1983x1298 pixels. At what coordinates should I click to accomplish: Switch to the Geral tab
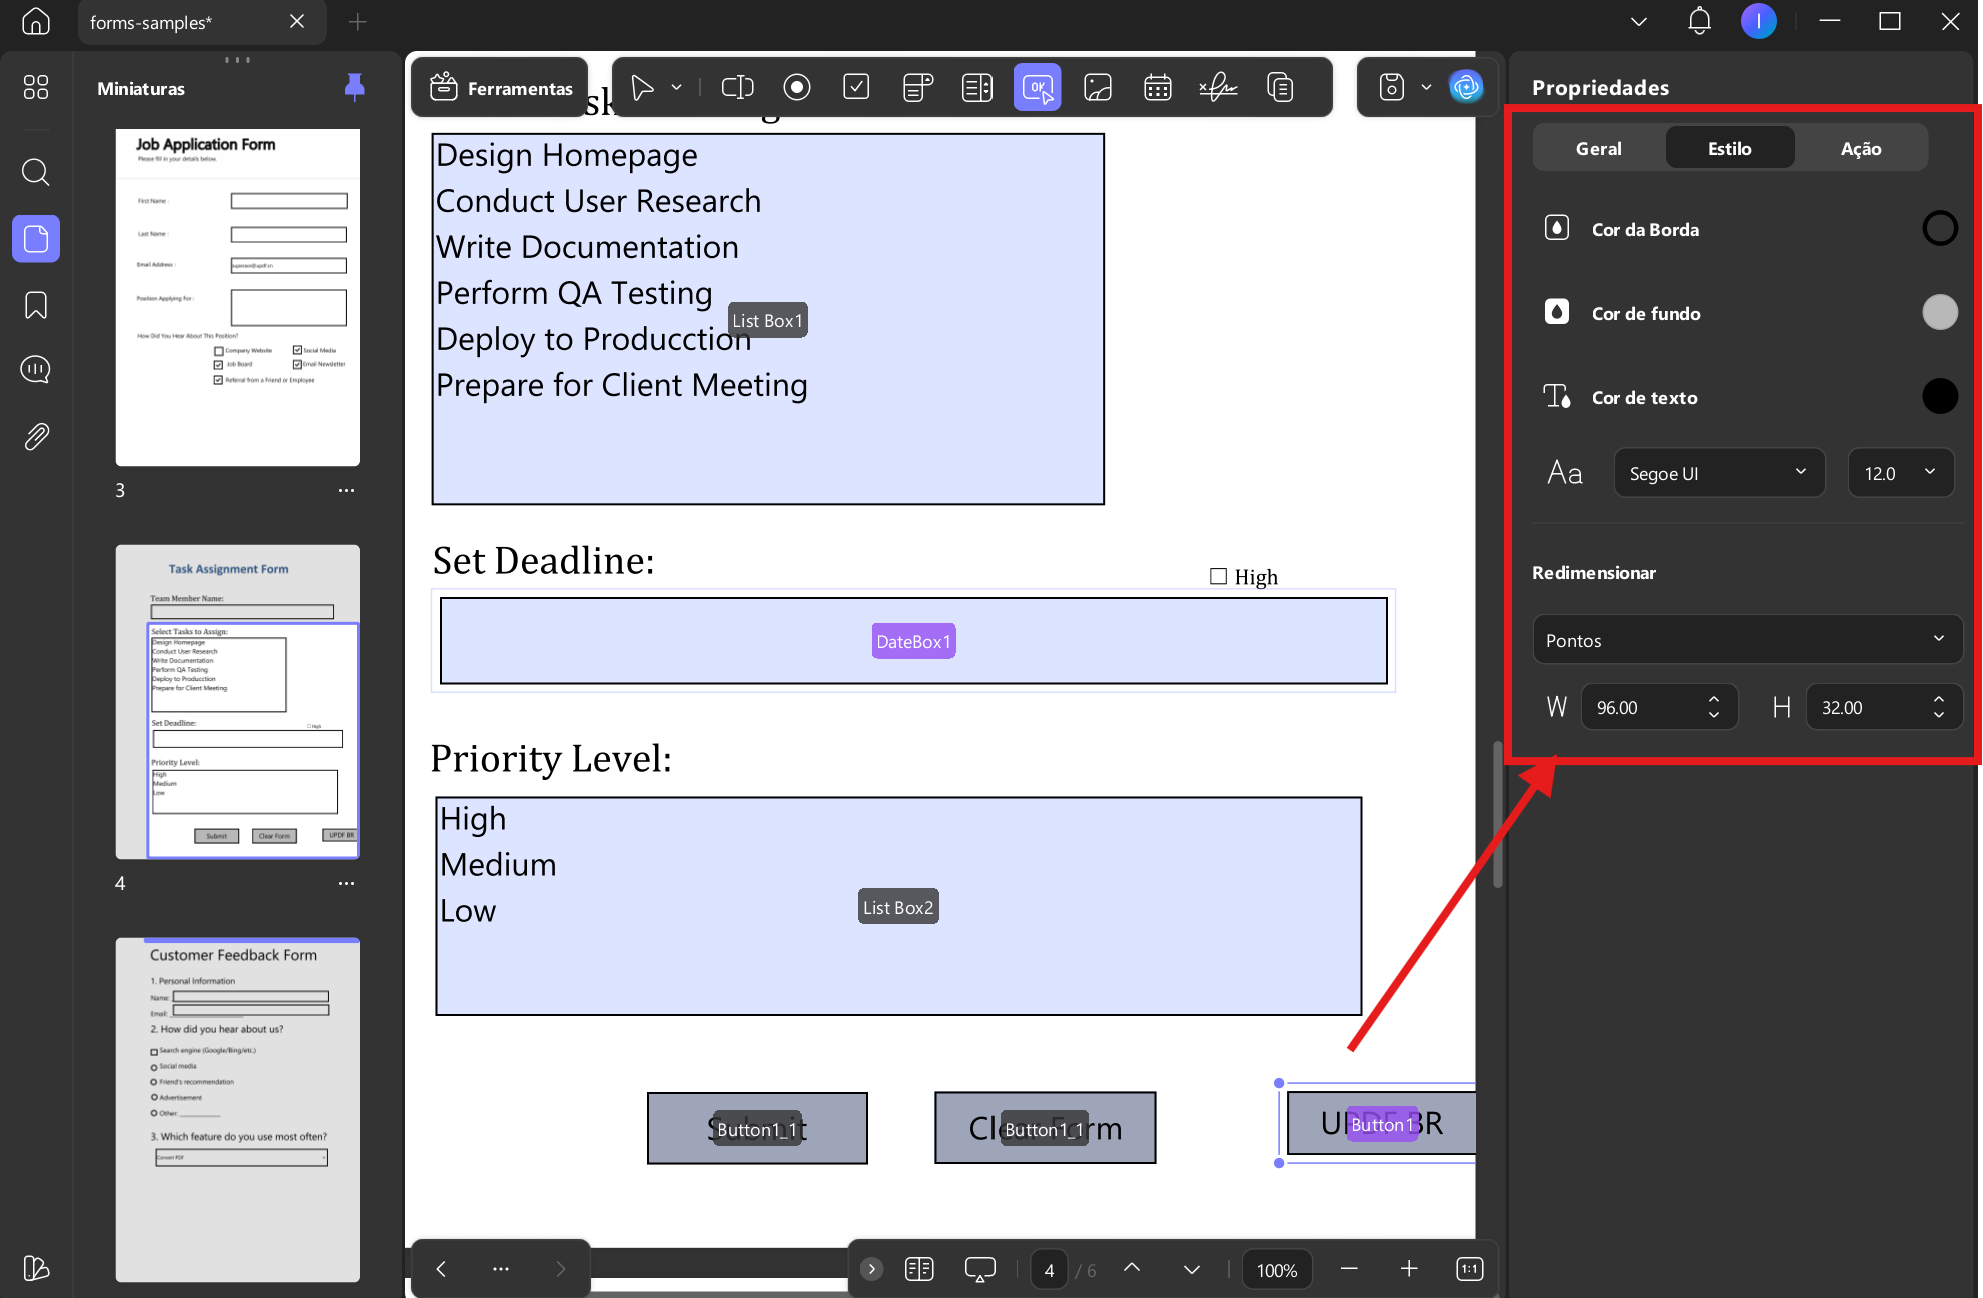1599,148
